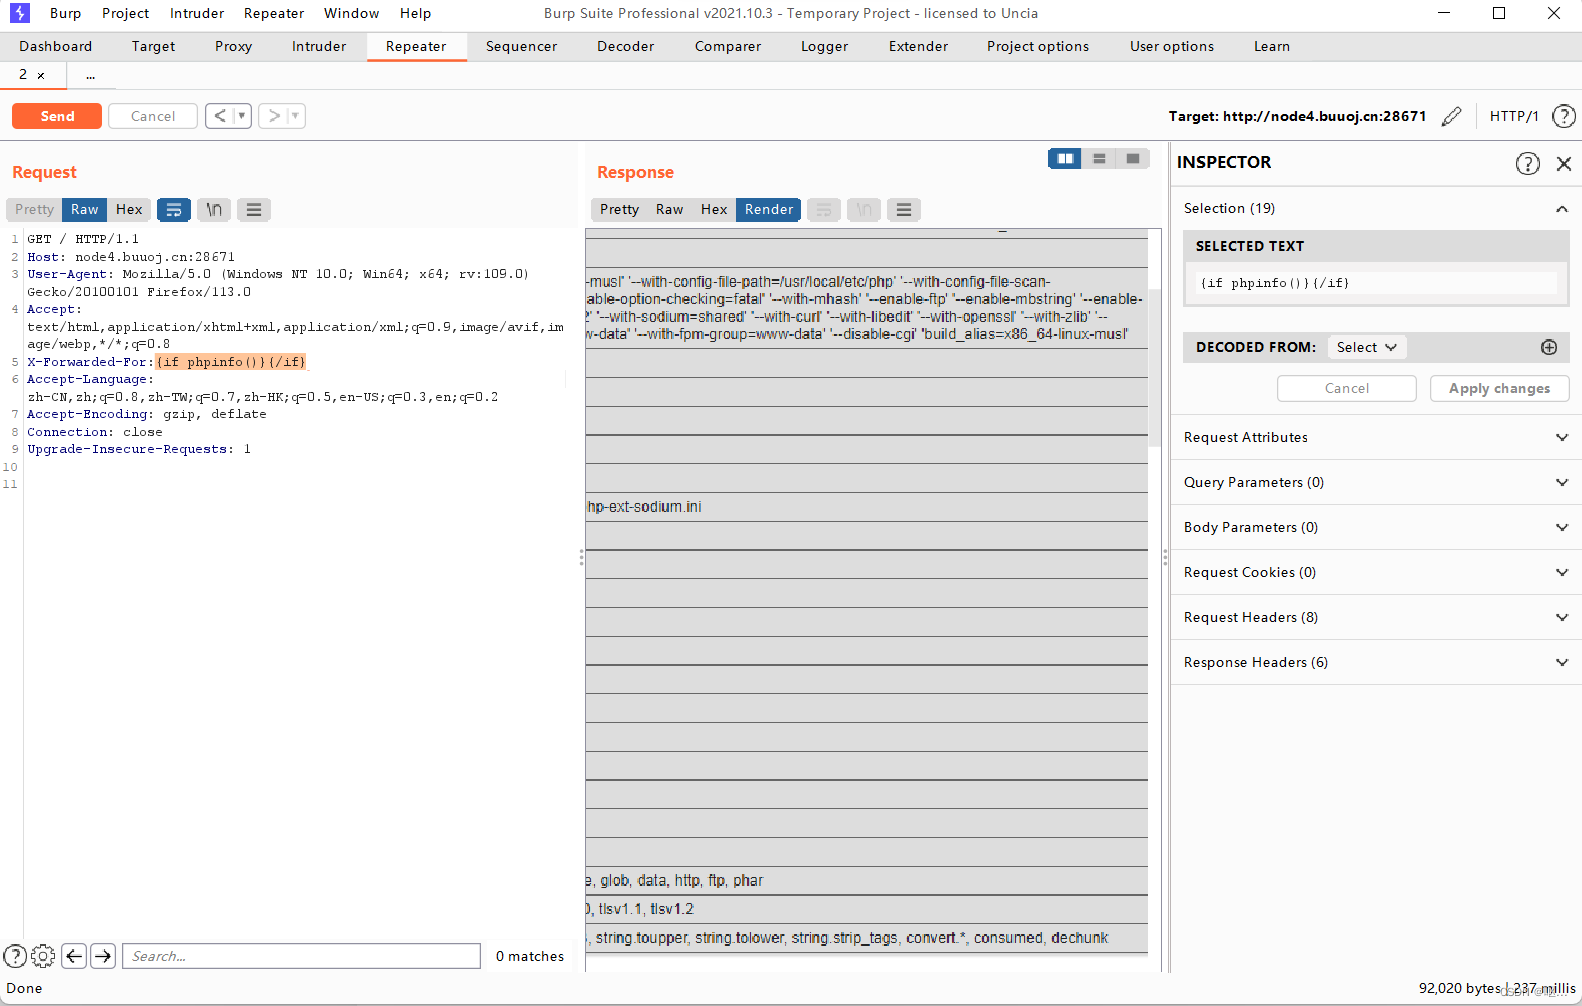Click the X-Forwarded-For header payload
1582x1006 pixels.
pyautogui.click(x=231, y=362)
